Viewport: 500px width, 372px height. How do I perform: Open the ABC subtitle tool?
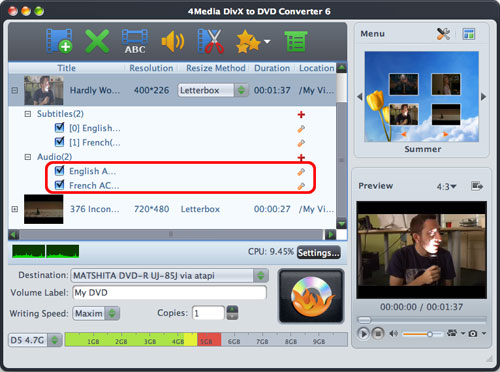pos(135,41)
